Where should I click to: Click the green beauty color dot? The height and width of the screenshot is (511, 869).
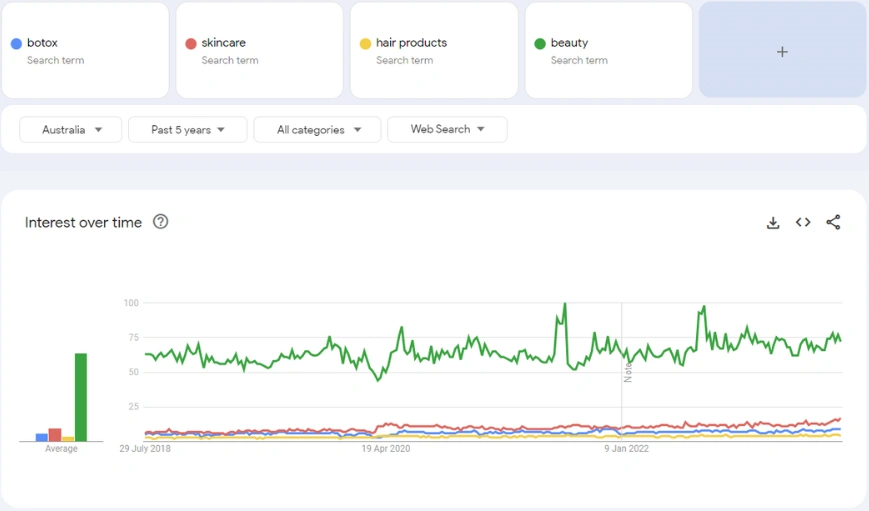click(x=540, y=43)
